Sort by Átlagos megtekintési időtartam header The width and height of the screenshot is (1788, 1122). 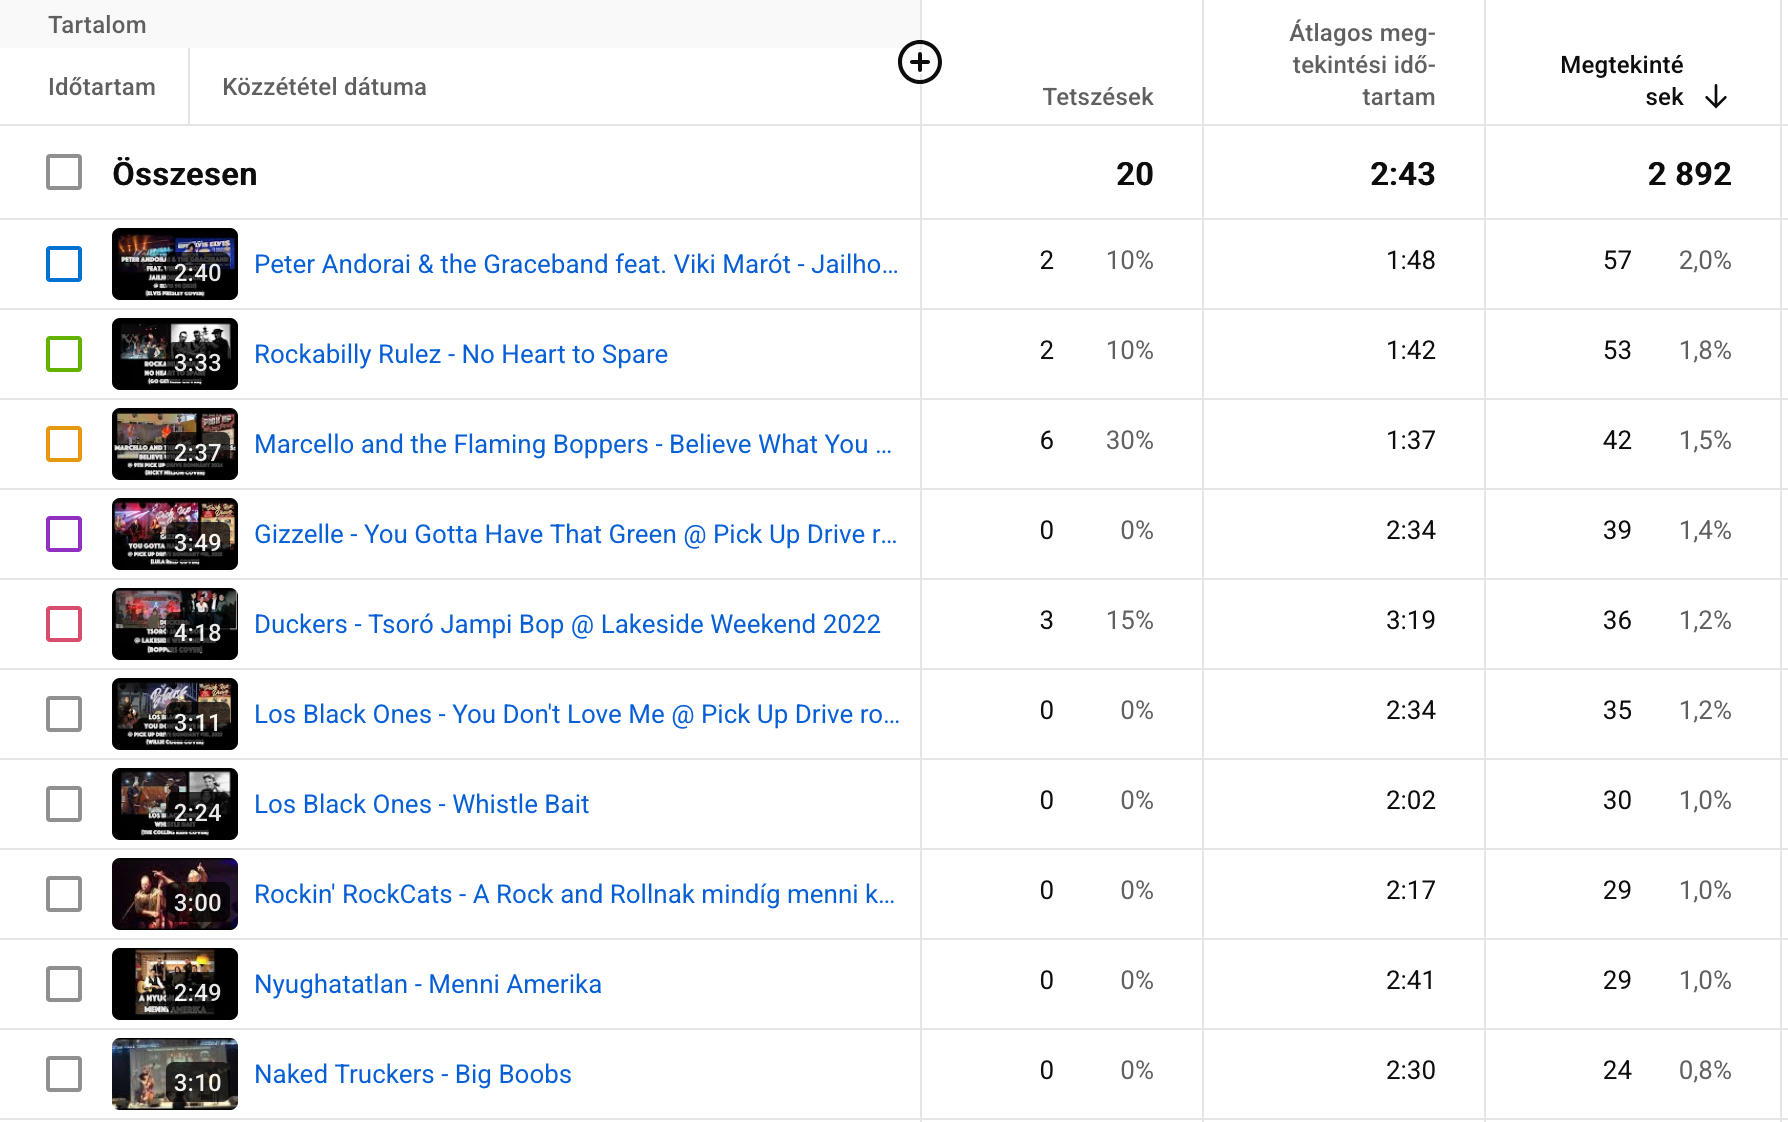1362,65
